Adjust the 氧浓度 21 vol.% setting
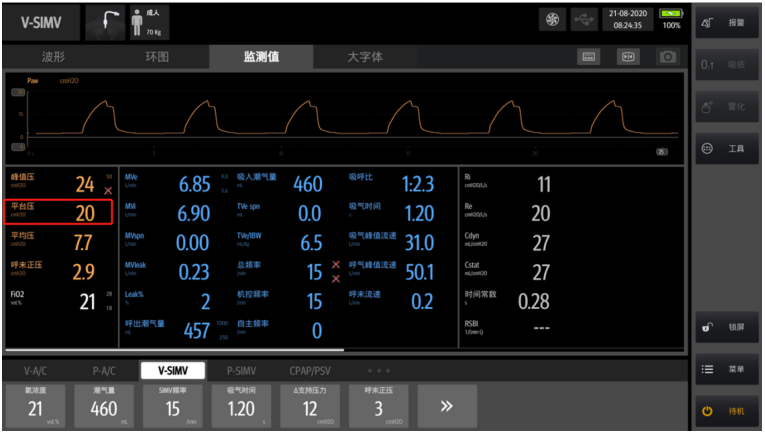The width and height of the screenshot is (765, 435). [36, 406]
